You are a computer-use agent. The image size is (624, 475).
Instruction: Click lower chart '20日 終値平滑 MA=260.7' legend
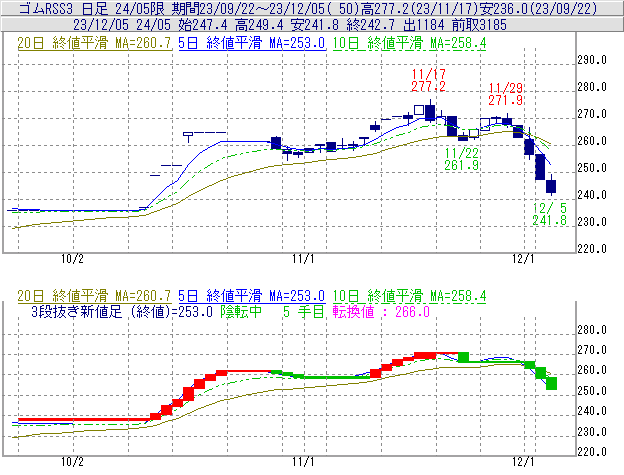(x=94, y=296)
